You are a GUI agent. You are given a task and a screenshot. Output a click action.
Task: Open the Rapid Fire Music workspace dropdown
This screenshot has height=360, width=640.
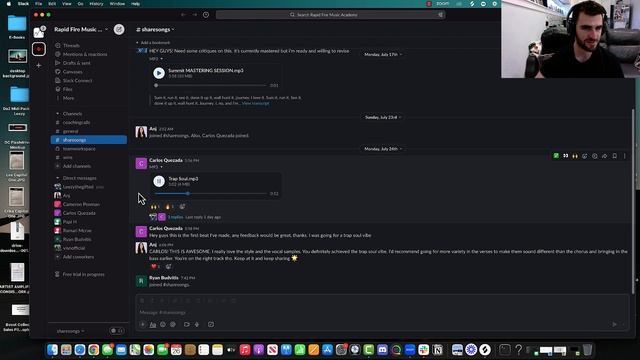[81, 29]
